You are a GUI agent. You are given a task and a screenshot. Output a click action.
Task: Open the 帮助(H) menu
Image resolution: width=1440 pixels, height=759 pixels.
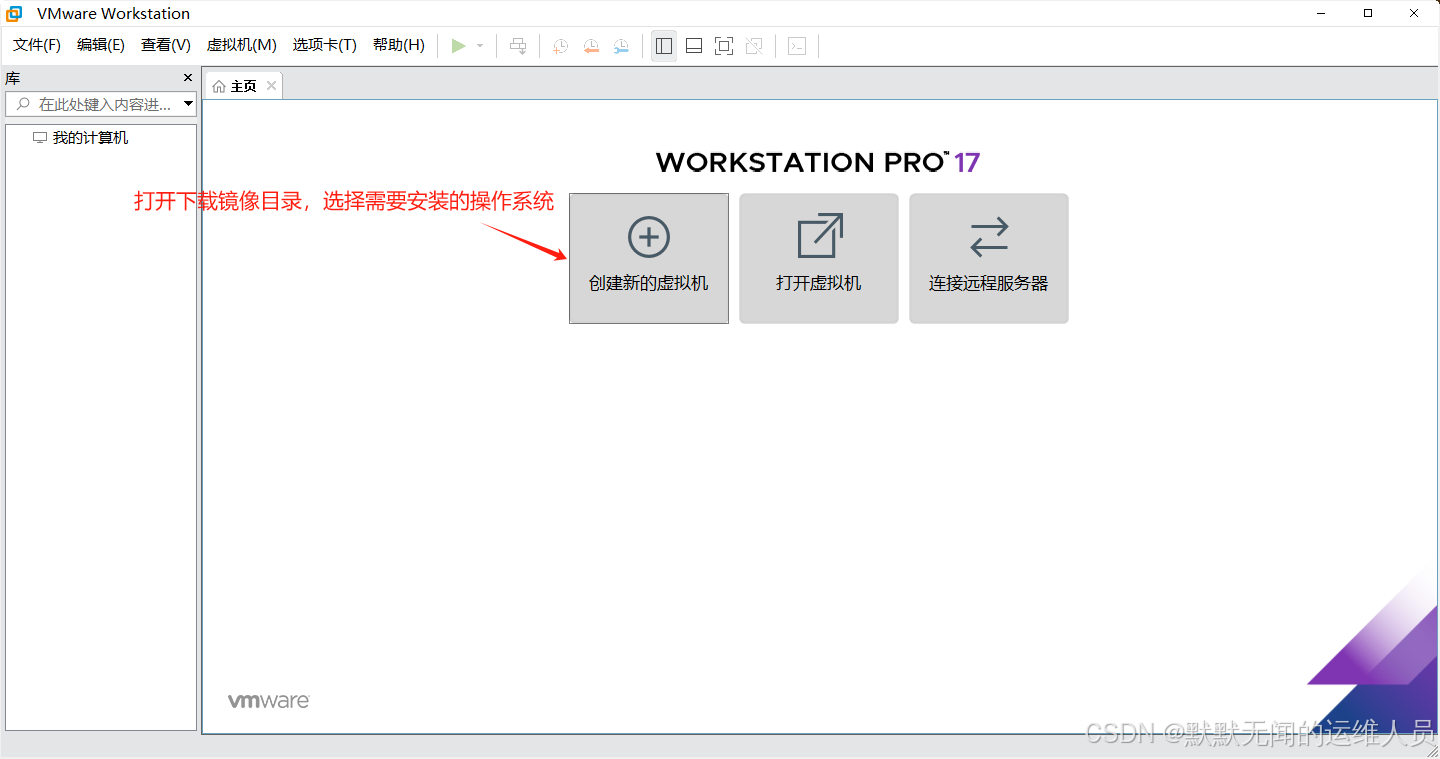pos(399,45)
